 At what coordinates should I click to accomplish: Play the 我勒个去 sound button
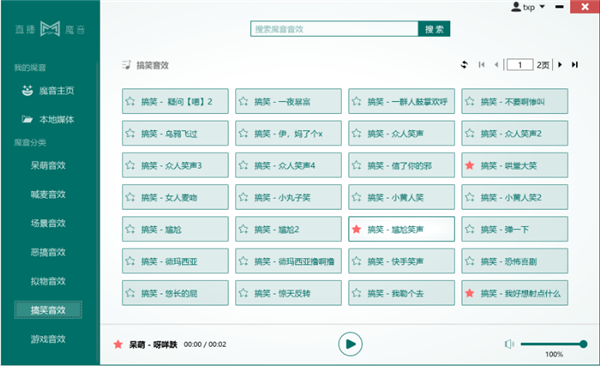402,293
